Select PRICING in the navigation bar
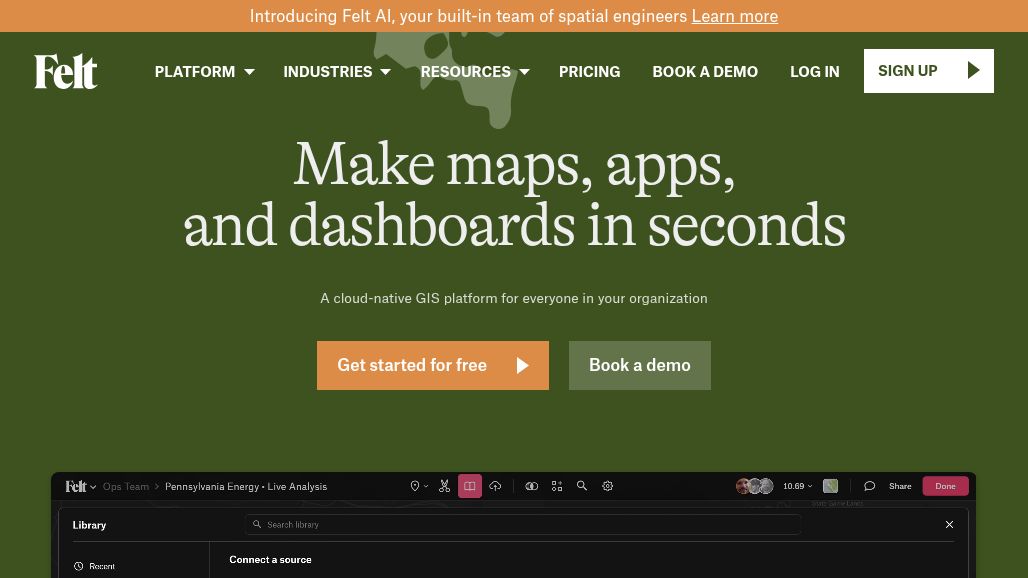1028x578 pixels. click(589, 71)
